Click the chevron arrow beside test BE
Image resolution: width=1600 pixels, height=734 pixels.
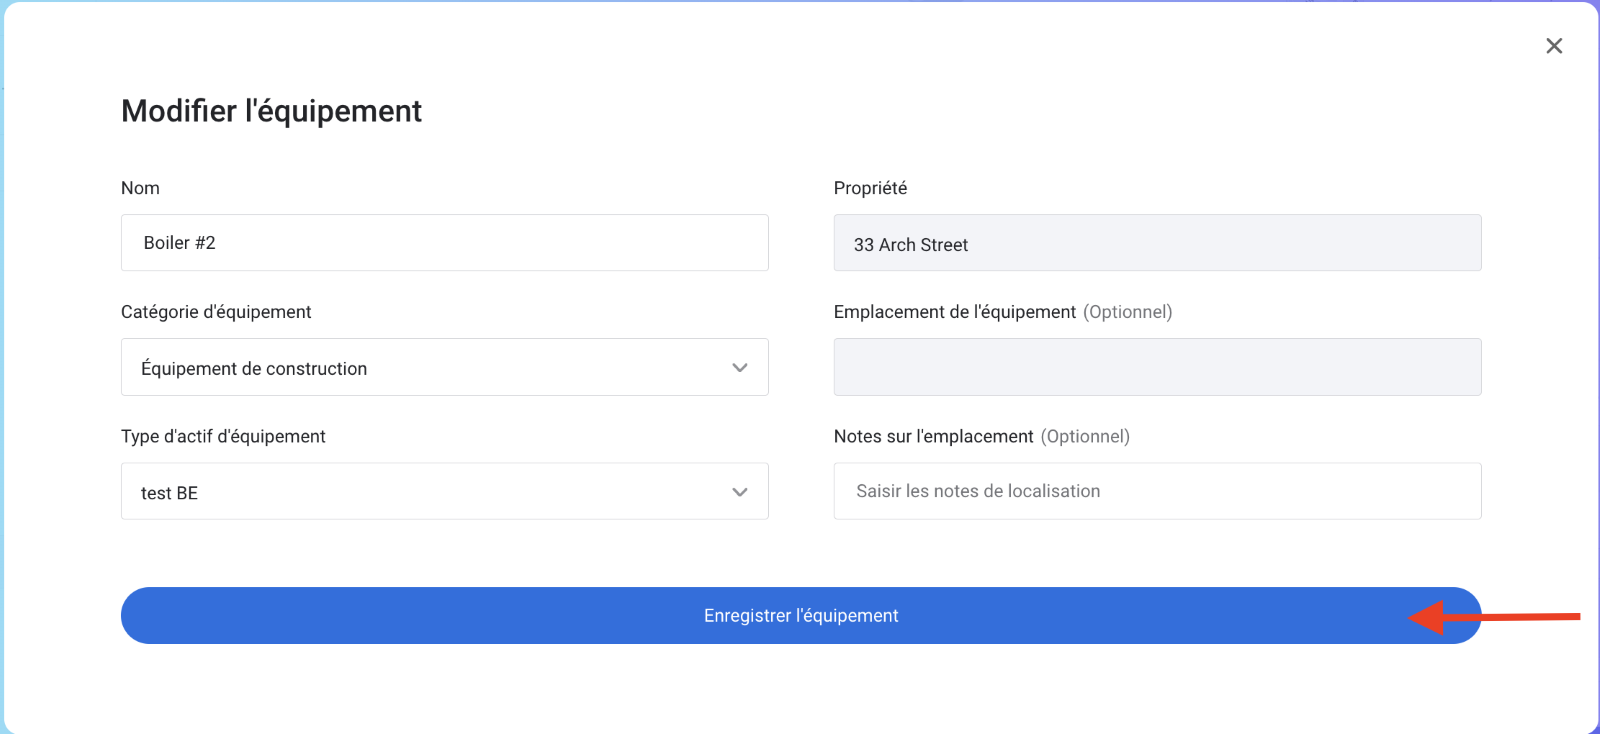coord(740,492)
